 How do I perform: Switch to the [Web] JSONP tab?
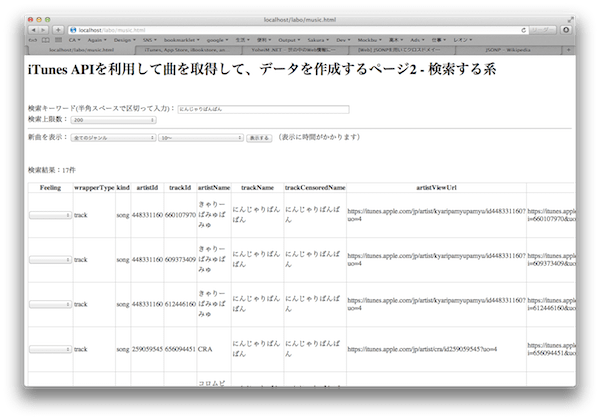[x=401, y=50]
